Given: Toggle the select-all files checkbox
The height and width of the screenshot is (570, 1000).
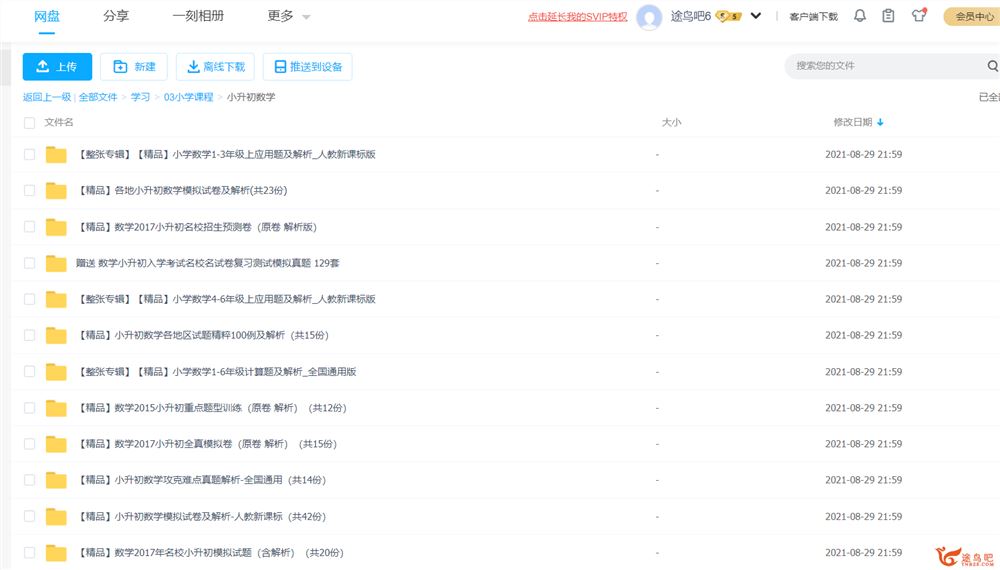Looking at the screenshot, I should [x=29, y=122].
